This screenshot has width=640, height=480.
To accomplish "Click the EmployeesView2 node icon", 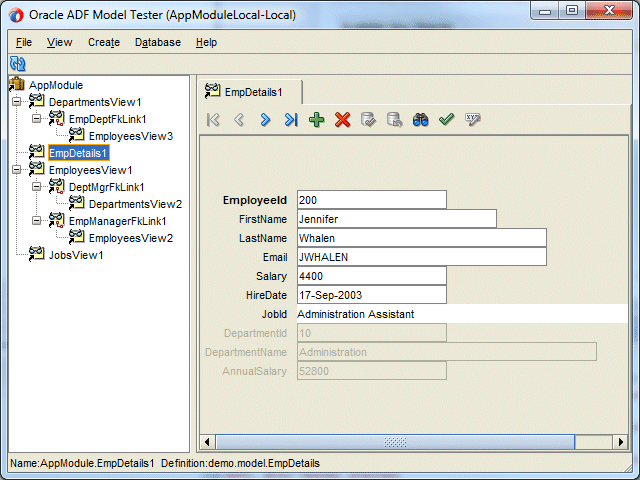I will pyautogui.click(x=77, y=238).
